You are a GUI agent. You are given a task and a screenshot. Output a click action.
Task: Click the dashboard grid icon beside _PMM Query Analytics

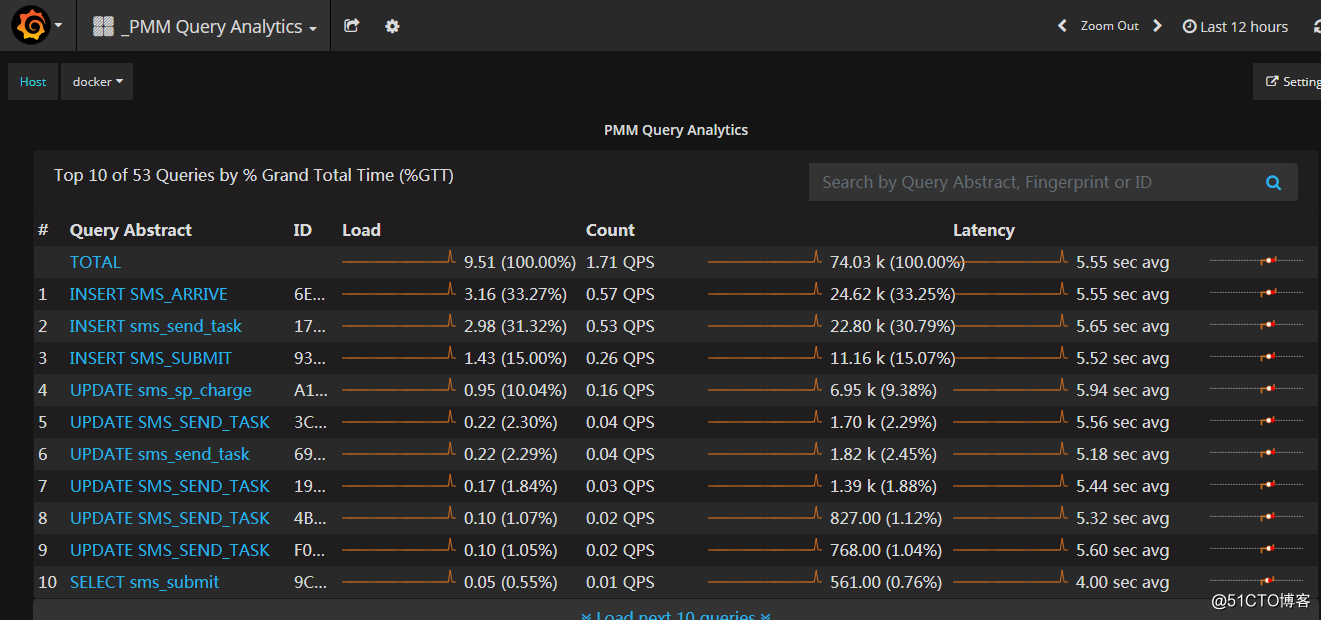tap(103, 27)
